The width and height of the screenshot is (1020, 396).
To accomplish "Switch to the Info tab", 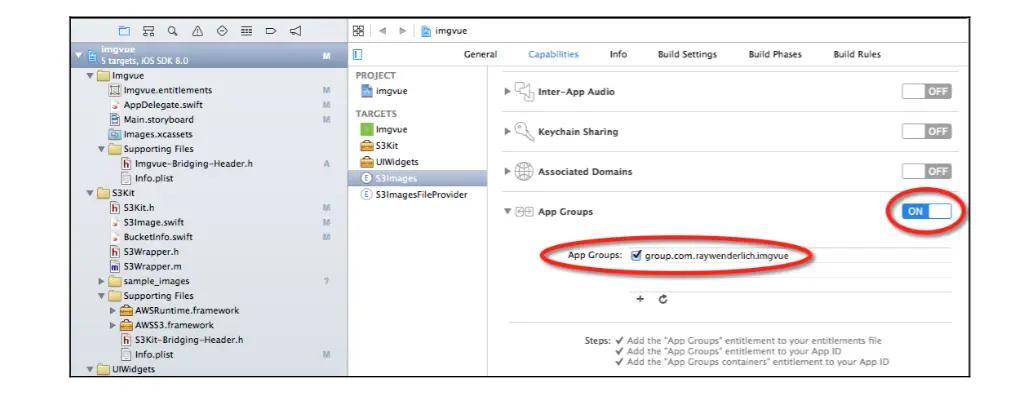I will point(618,55).
